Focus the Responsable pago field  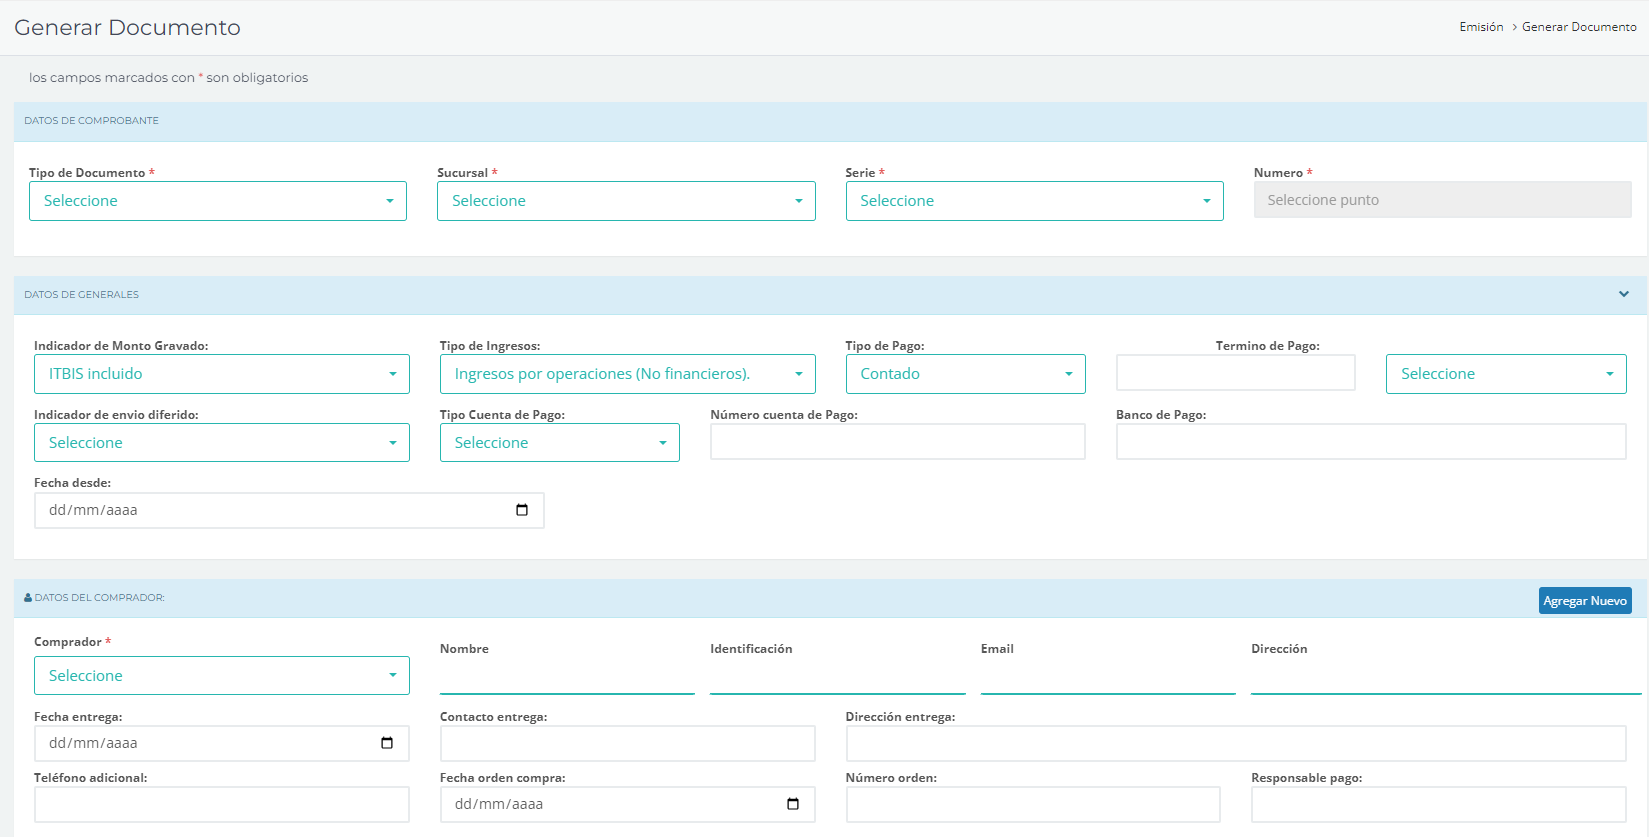point(1437,804)
